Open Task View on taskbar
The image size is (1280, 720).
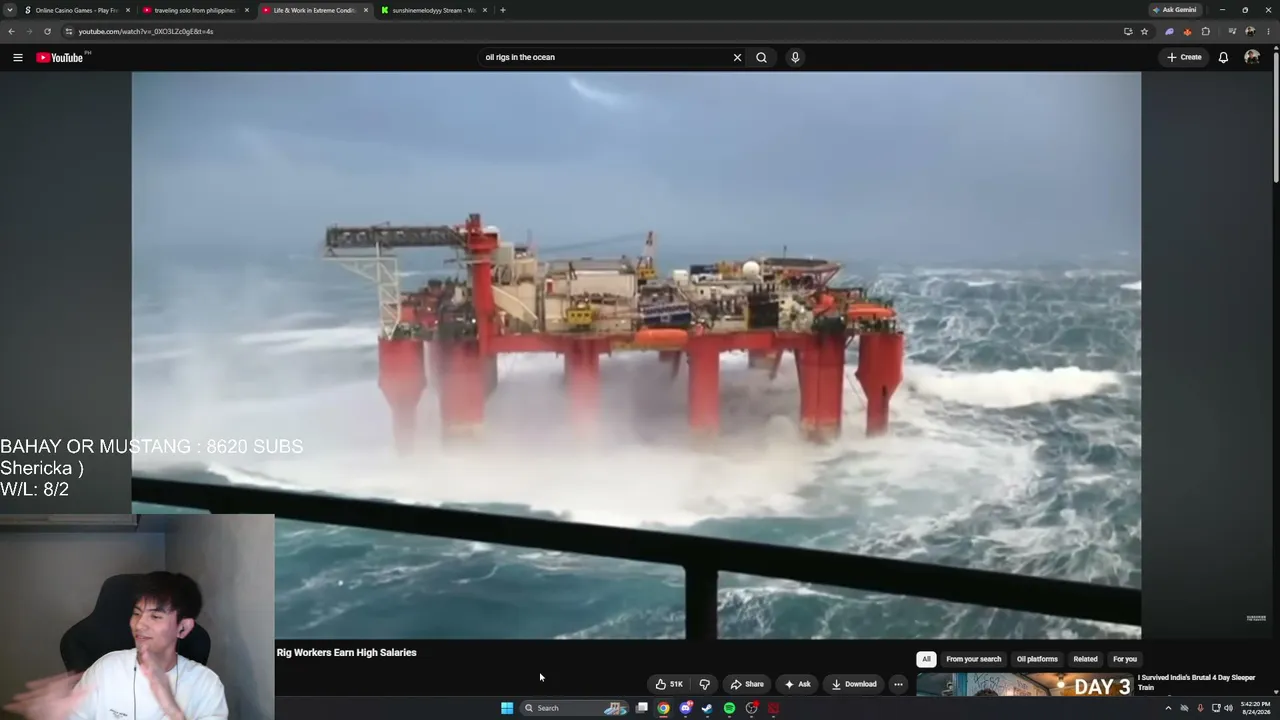click(642, 708)
